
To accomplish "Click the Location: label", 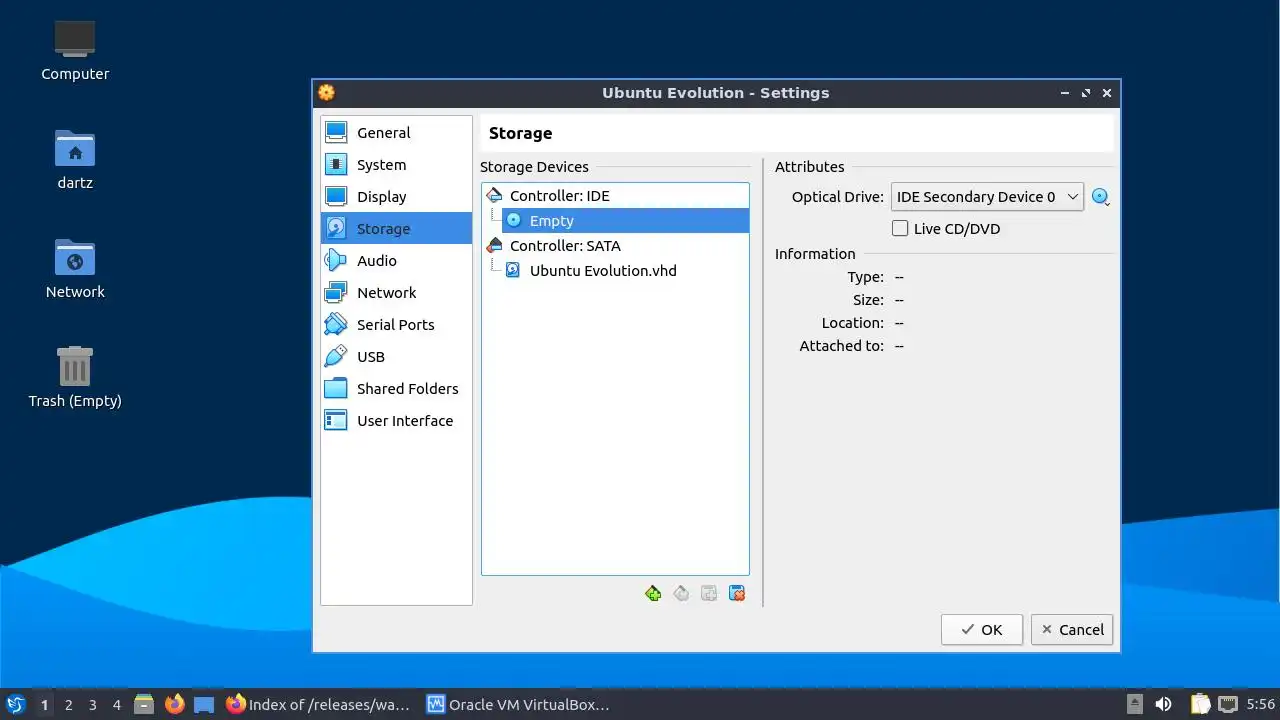I will click(852, 323).
